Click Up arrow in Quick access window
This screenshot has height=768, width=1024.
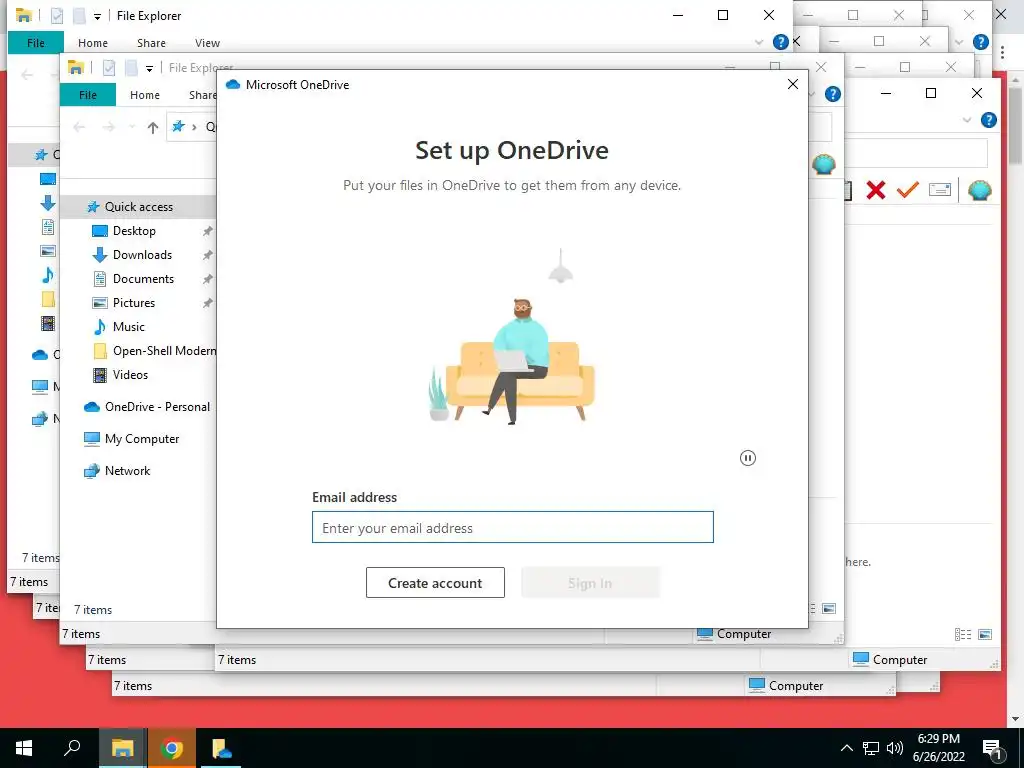[x=153, y=127]
